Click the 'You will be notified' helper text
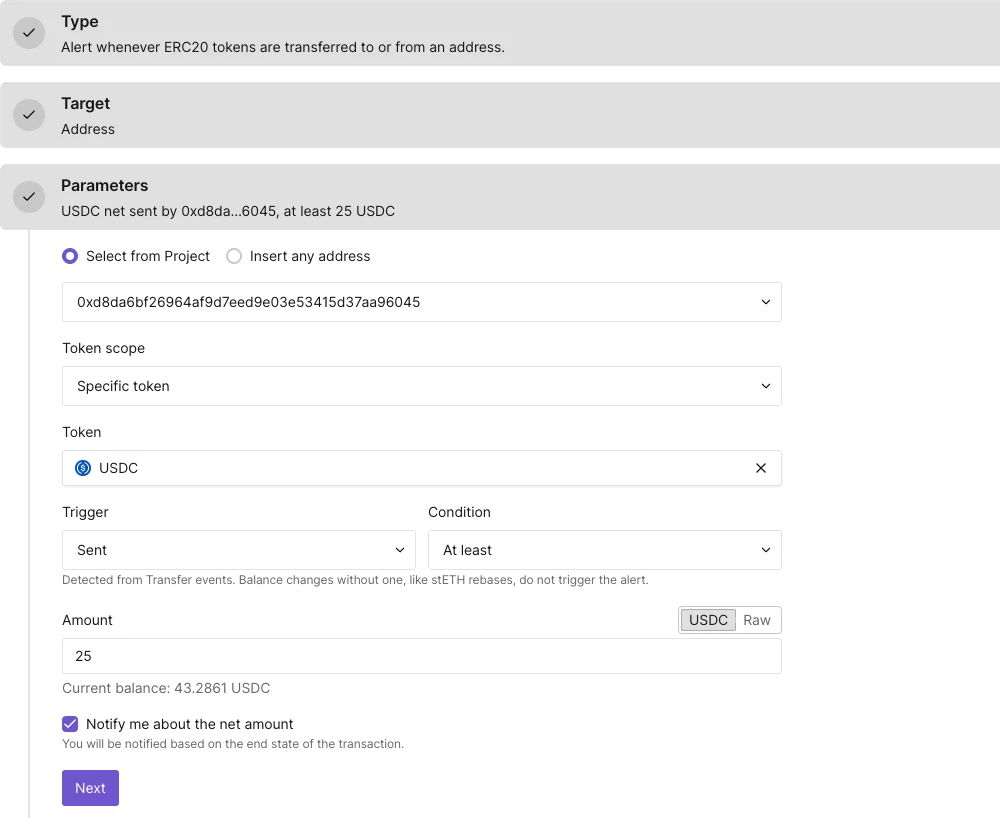Viewport: 1000px width, 818px height. pyautogui.click(x=233, y=744)
